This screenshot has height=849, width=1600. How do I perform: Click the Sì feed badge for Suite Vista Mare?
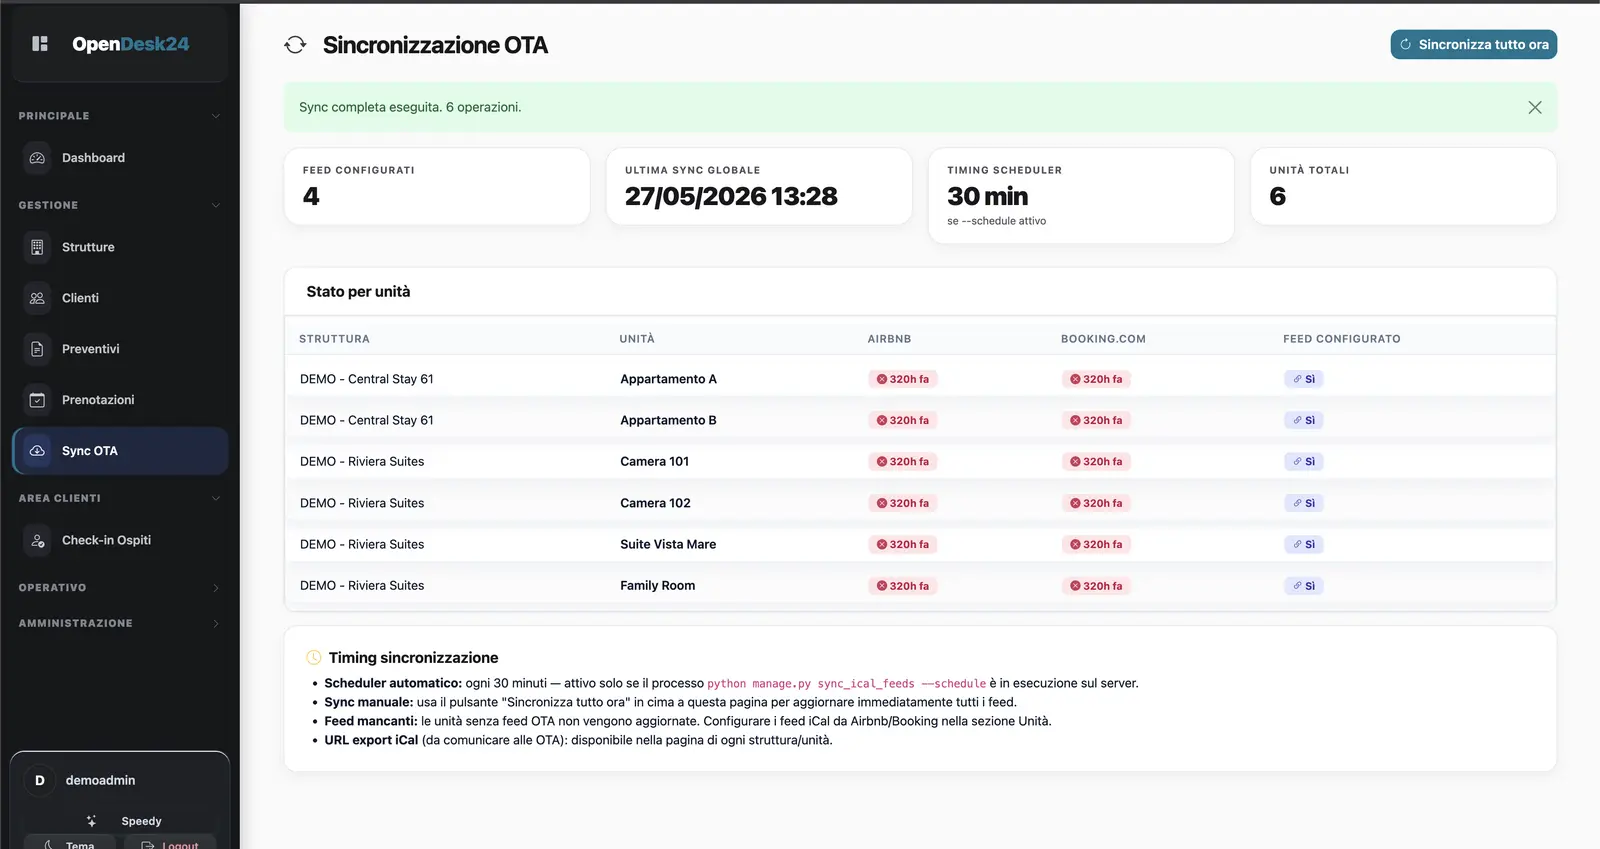tap(1304, 544)
